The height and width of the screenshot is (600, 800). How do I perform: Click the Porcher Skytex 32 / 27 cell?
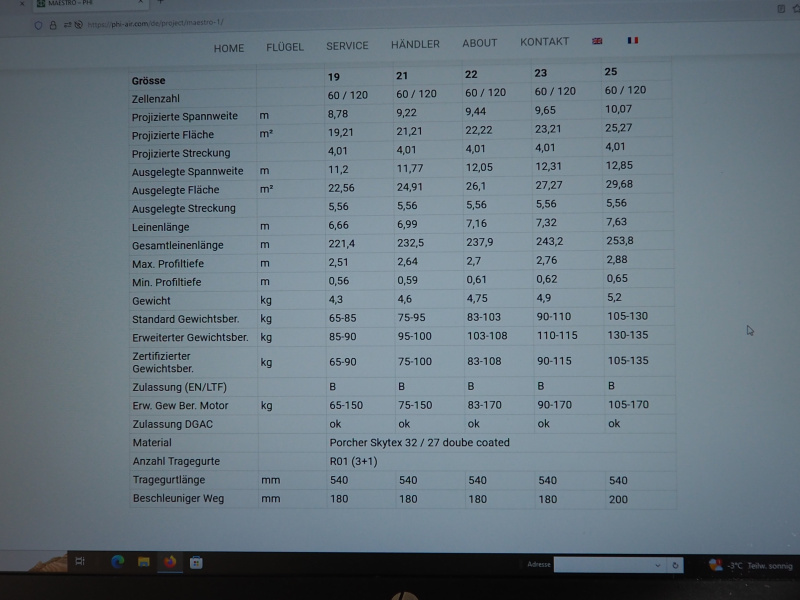(x=419, y=443)
